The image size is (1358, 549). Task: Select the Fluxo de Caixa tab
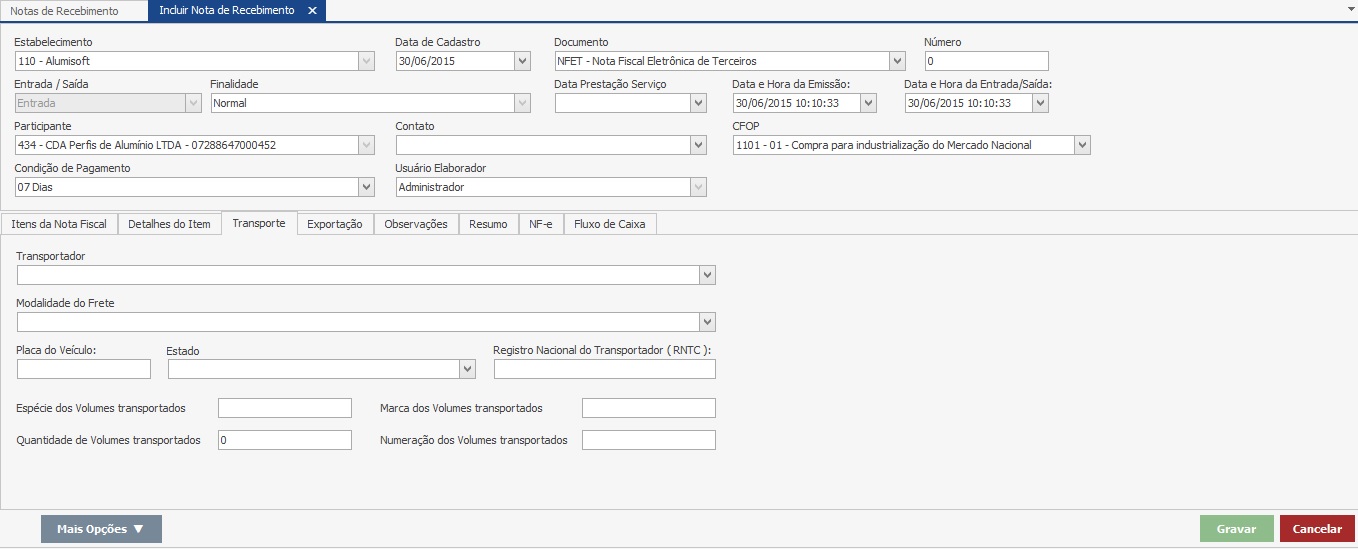610,224
